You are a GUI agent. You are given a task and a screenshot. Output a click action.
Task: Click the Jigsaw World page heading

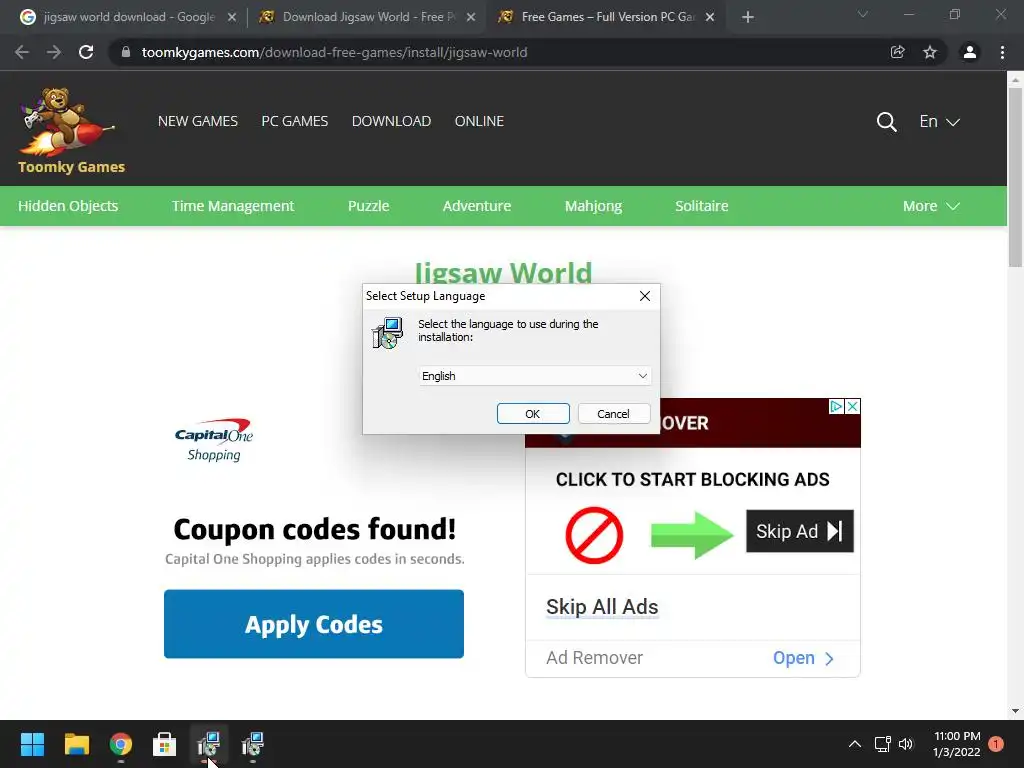504,272
